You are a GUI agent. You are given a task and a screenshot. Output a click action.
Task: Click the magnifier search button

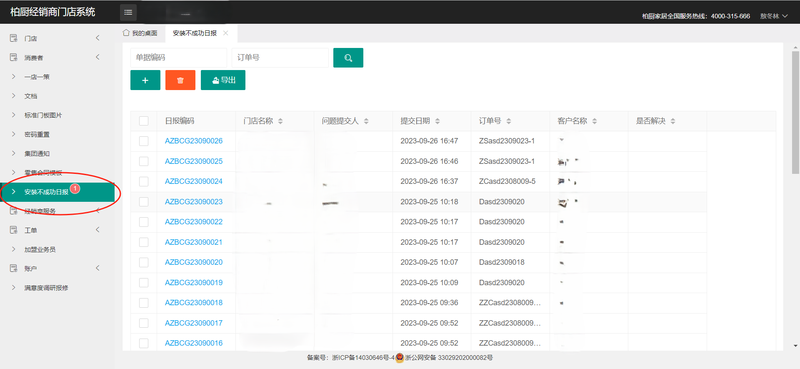(x=348, y=58)
